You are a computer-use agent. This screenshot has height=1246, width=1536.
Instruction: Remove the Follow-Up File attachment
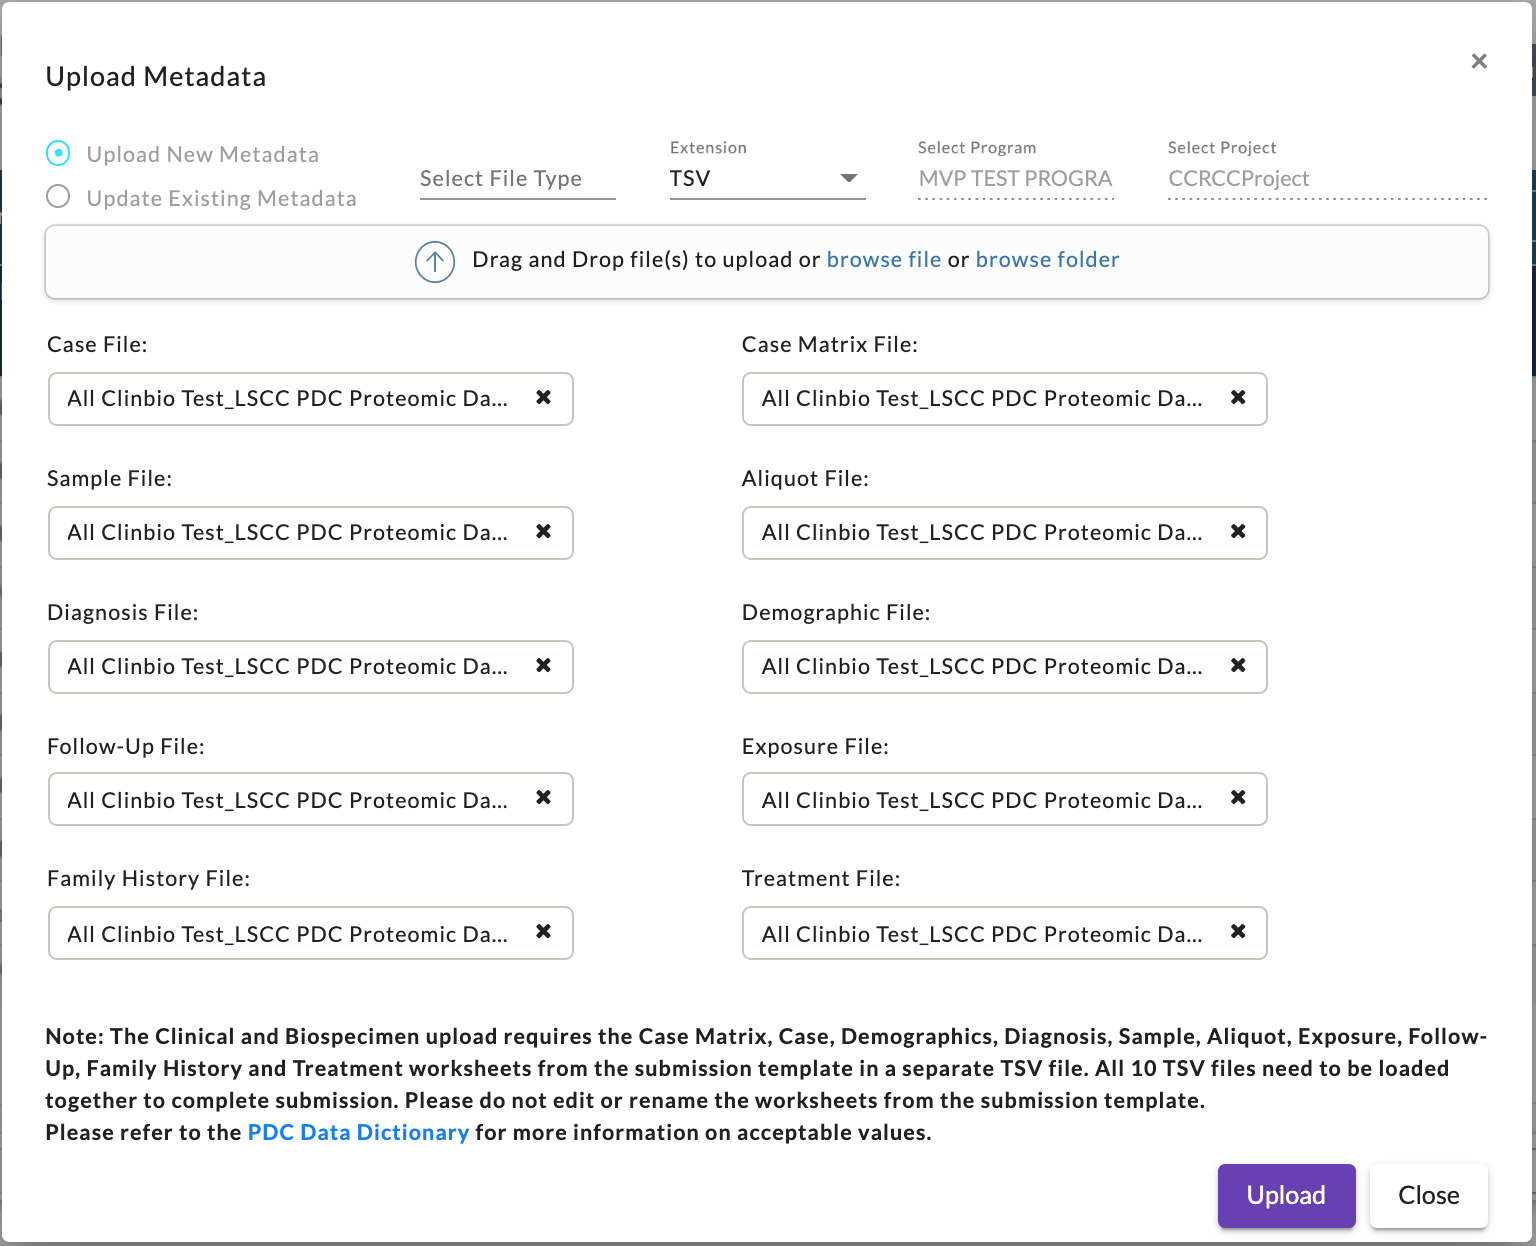tap(543, 798)
